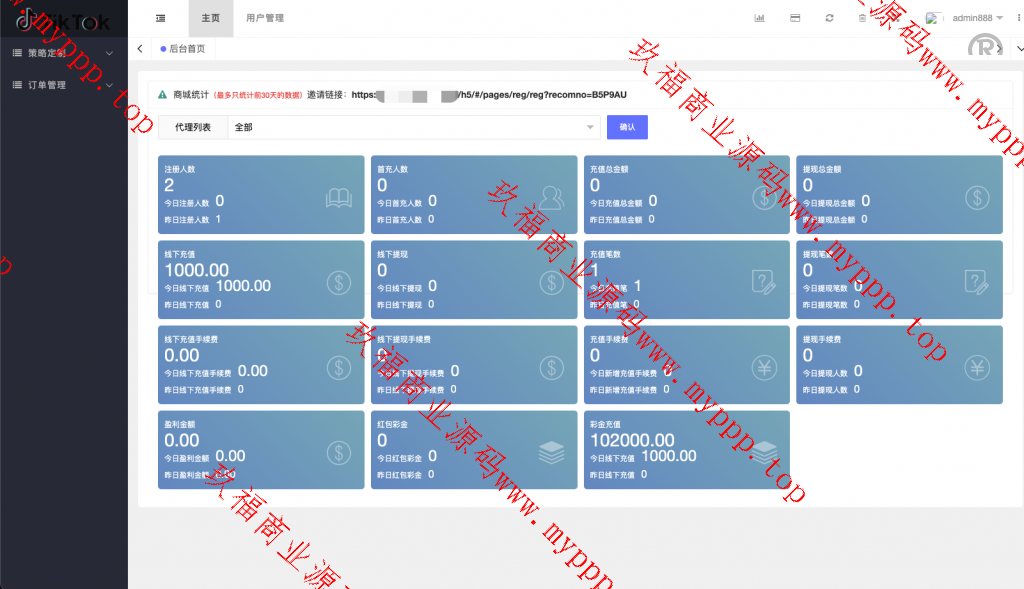1024x589 pixels.
Task: Click the TikTok logo in the sidebar
Action: [x=62, y=20]
